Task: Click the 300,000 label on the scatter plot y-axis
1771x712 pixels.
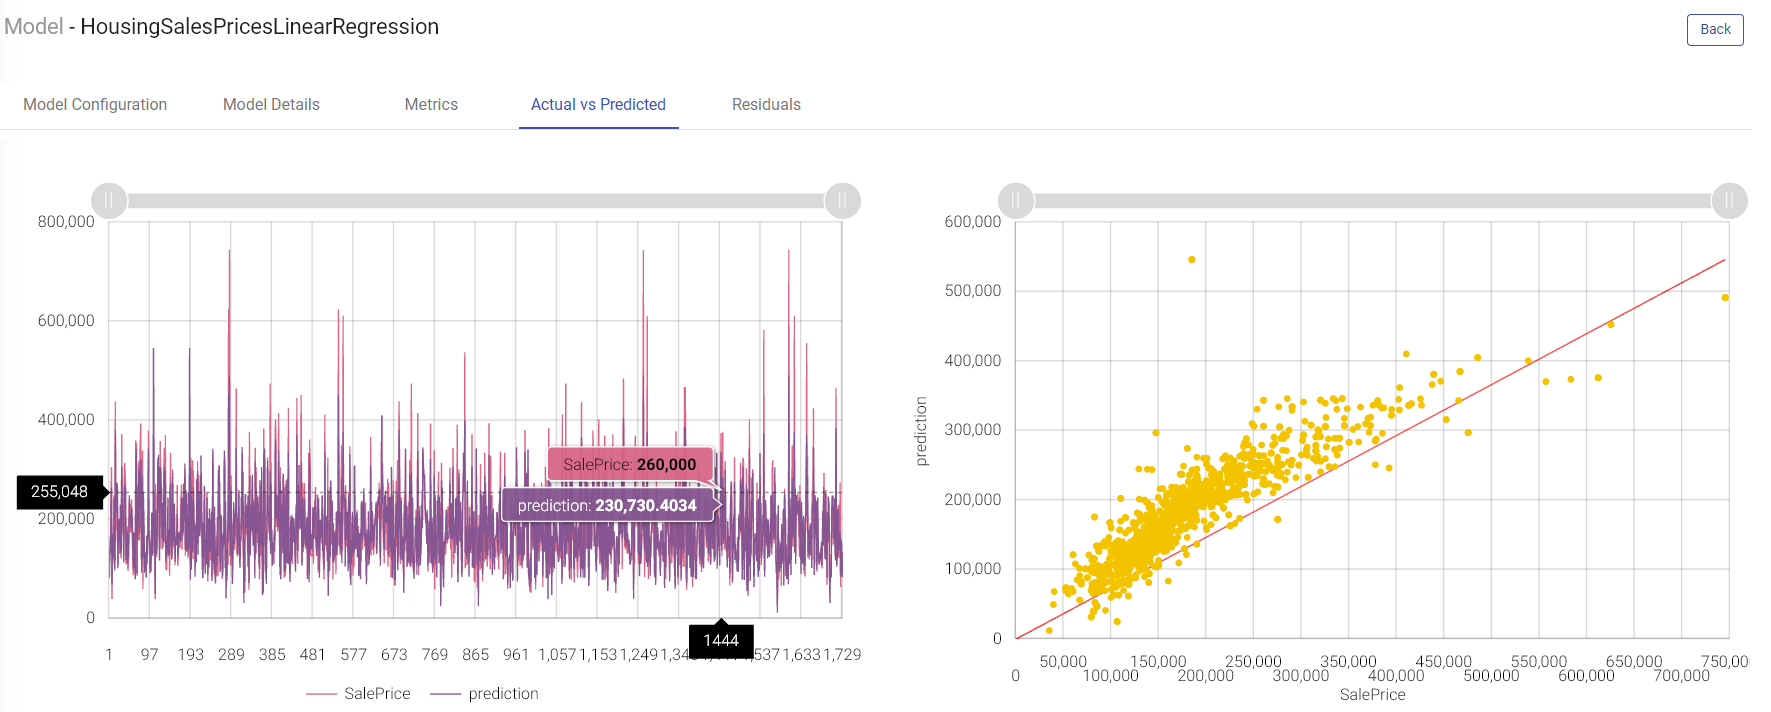Action: click(973, 429)
